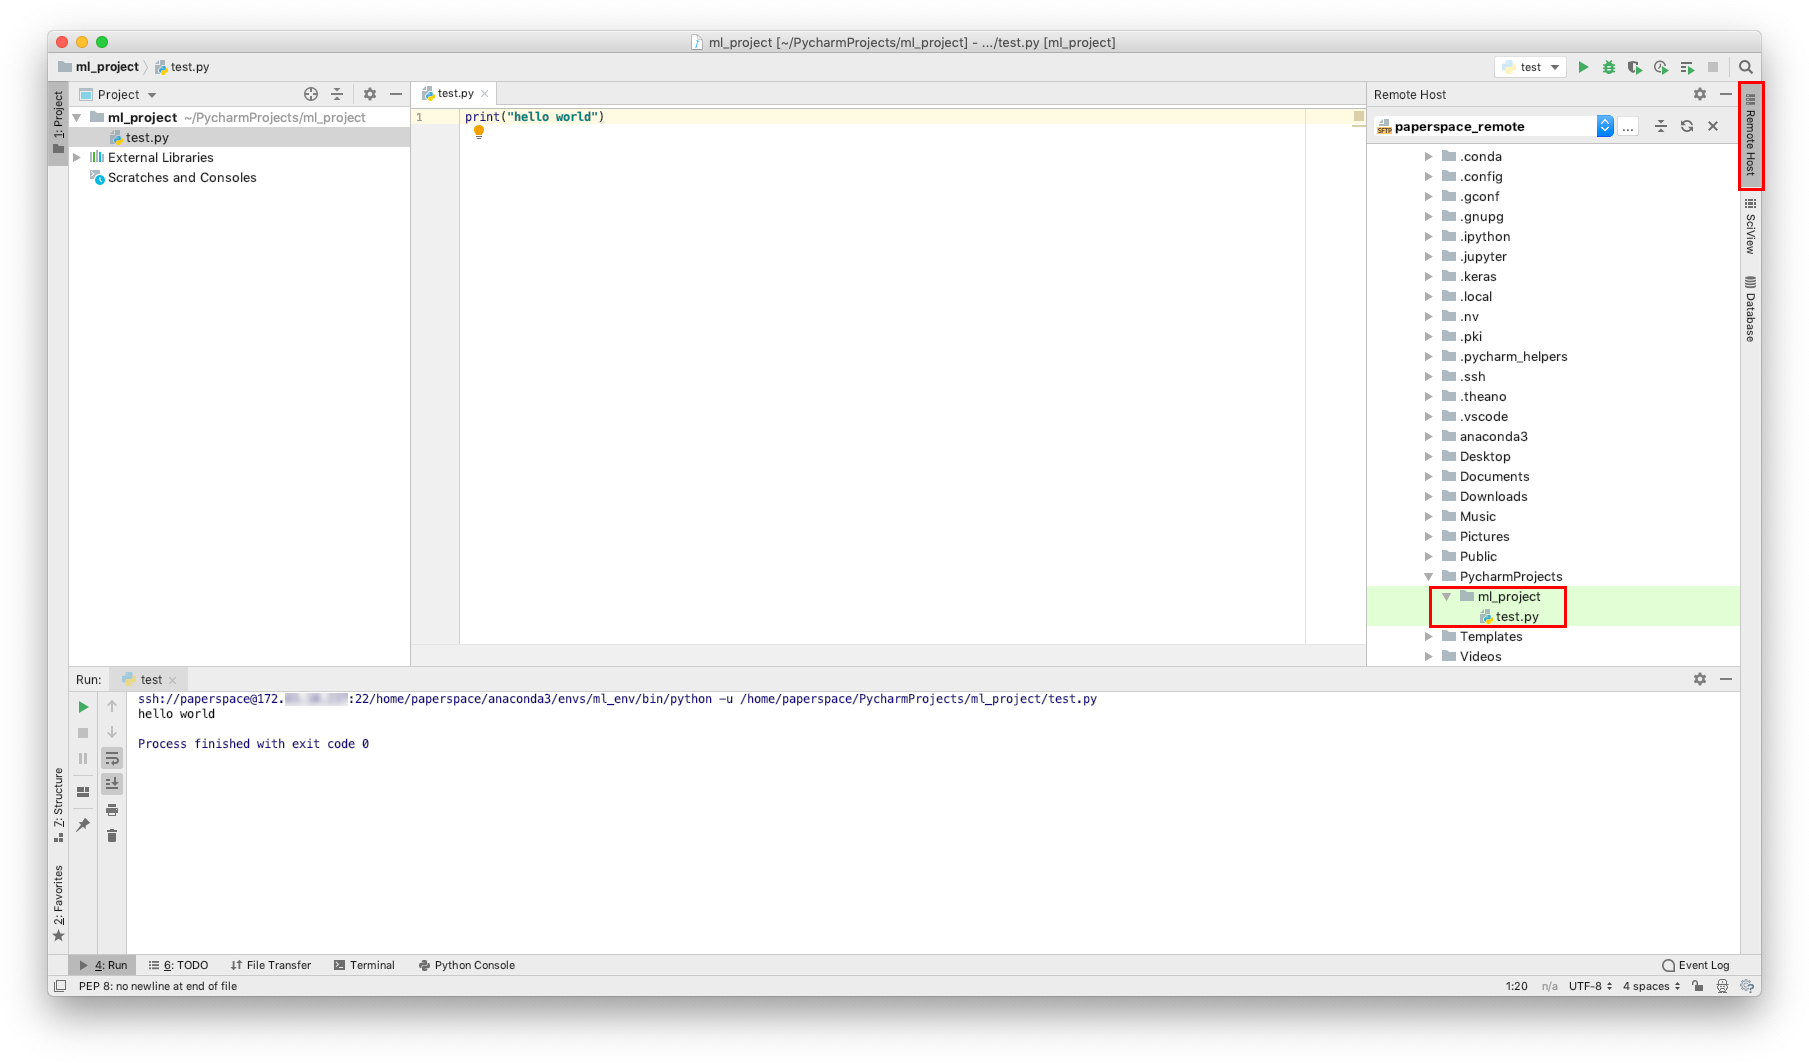The image size is (1809, 1063).
Task: Select the Desktop folder in Remote Host
Action: 1485,456
